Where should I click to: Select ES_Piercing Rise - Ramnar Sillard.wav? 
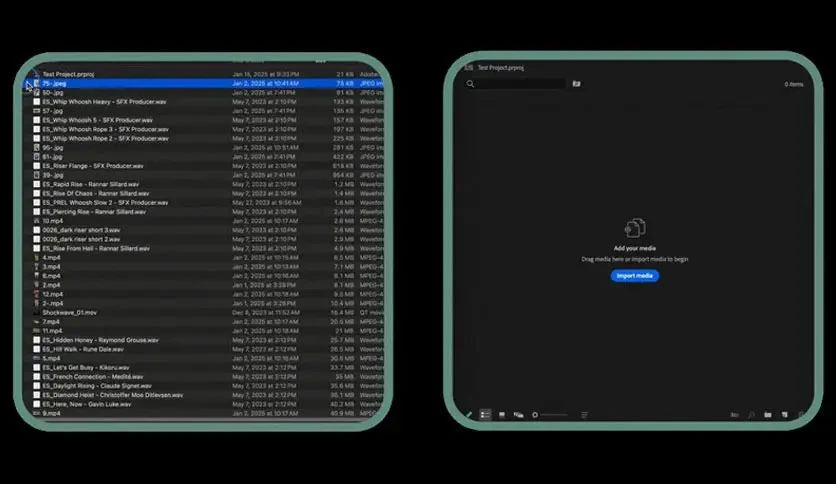[x=94, y=212]
